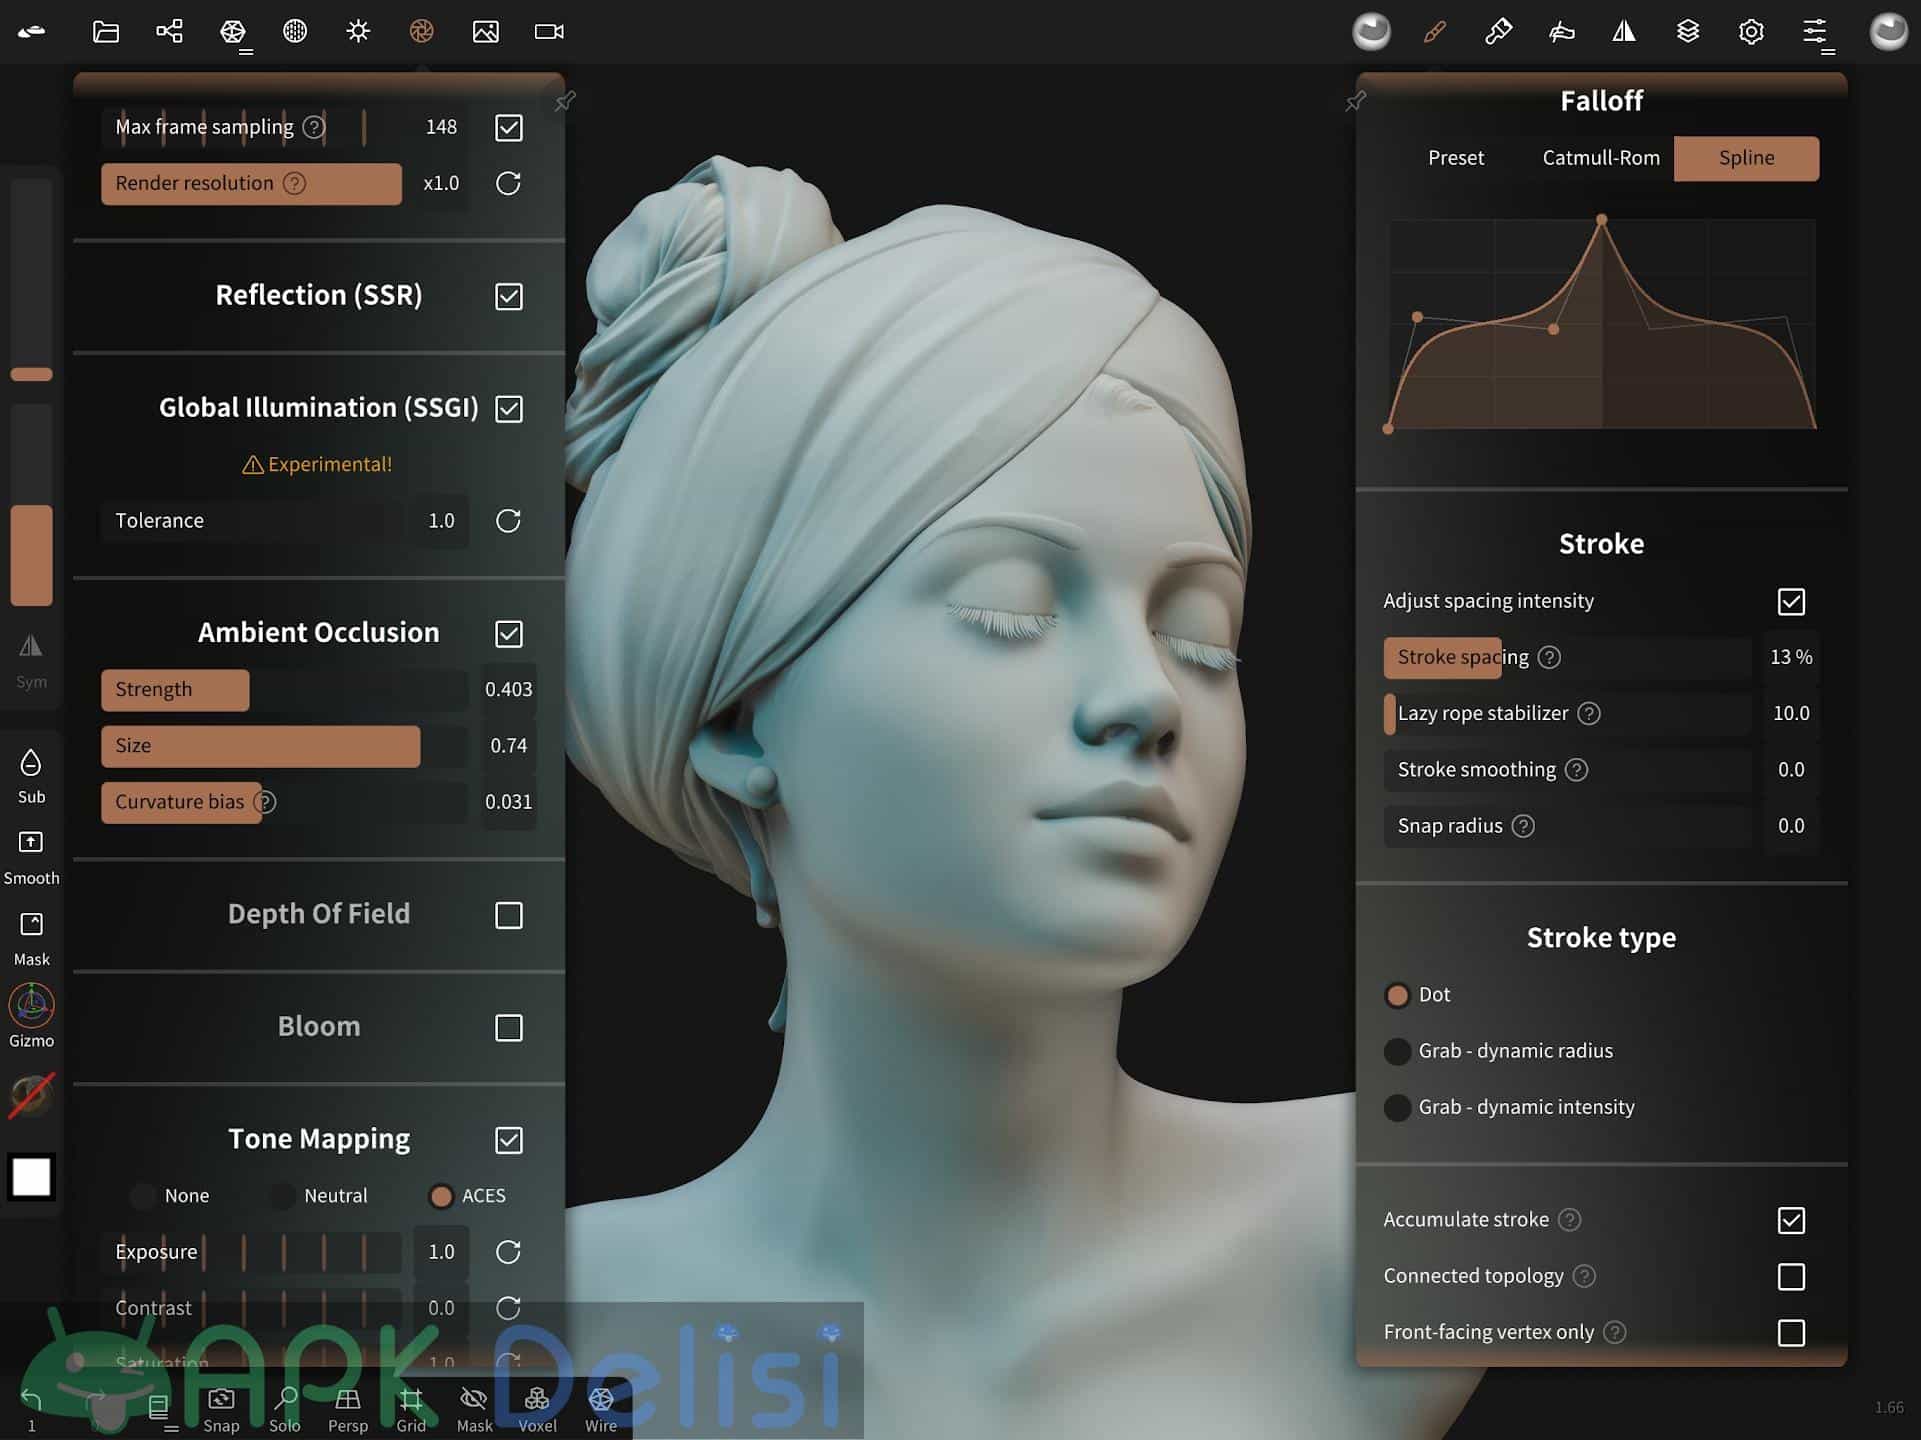Toggle the Tone Mapping checkbox
This screenshot has height=1440, width=1921.
click(x=509, y=1140)
